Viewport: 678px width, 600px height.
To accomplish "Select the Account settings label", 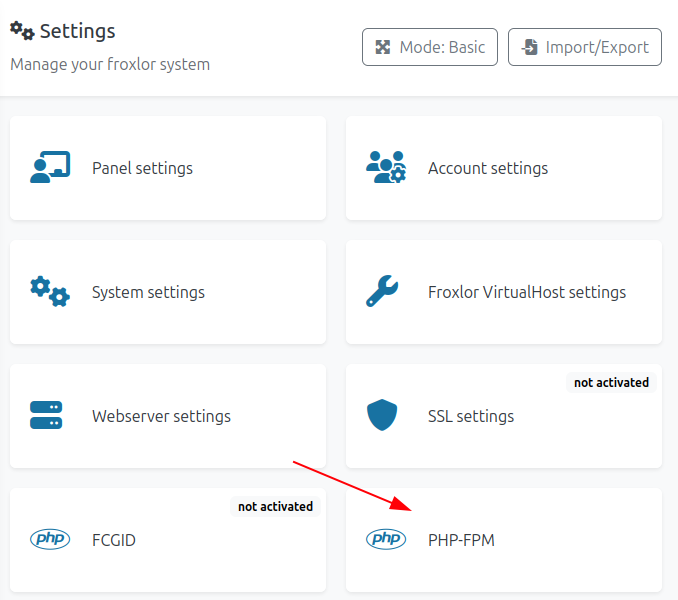I will tap(488, 168).
